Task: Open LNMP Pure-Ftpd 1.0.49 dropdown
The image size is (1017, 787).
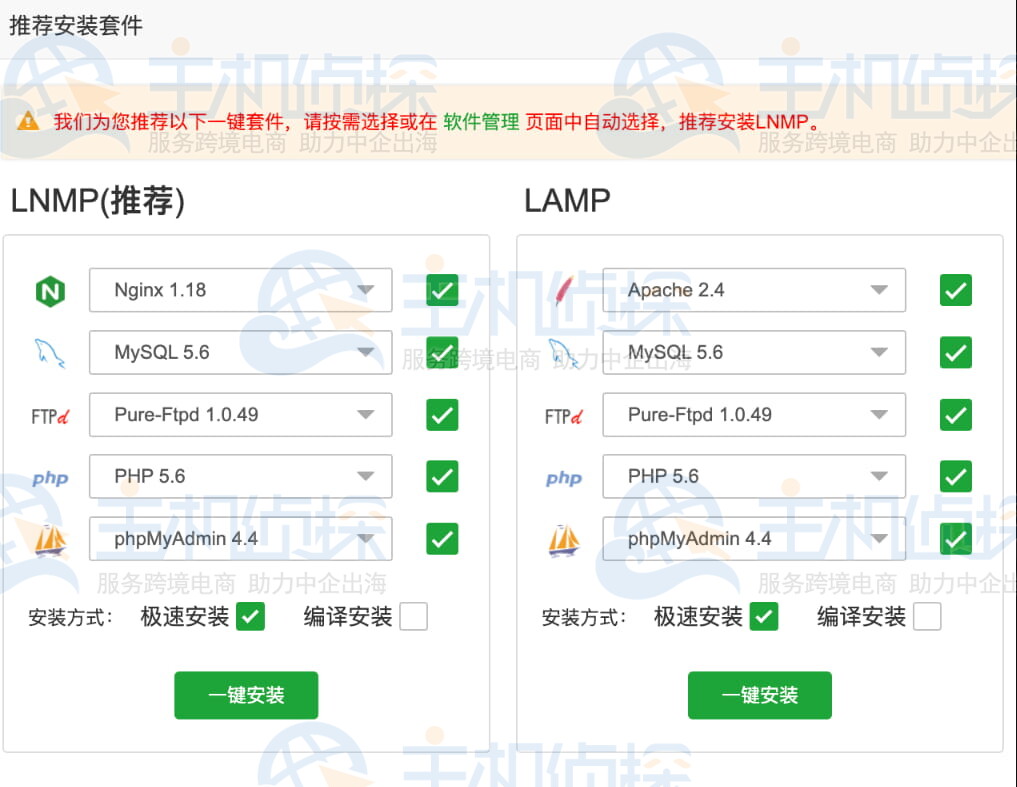Action: (241, 415)
